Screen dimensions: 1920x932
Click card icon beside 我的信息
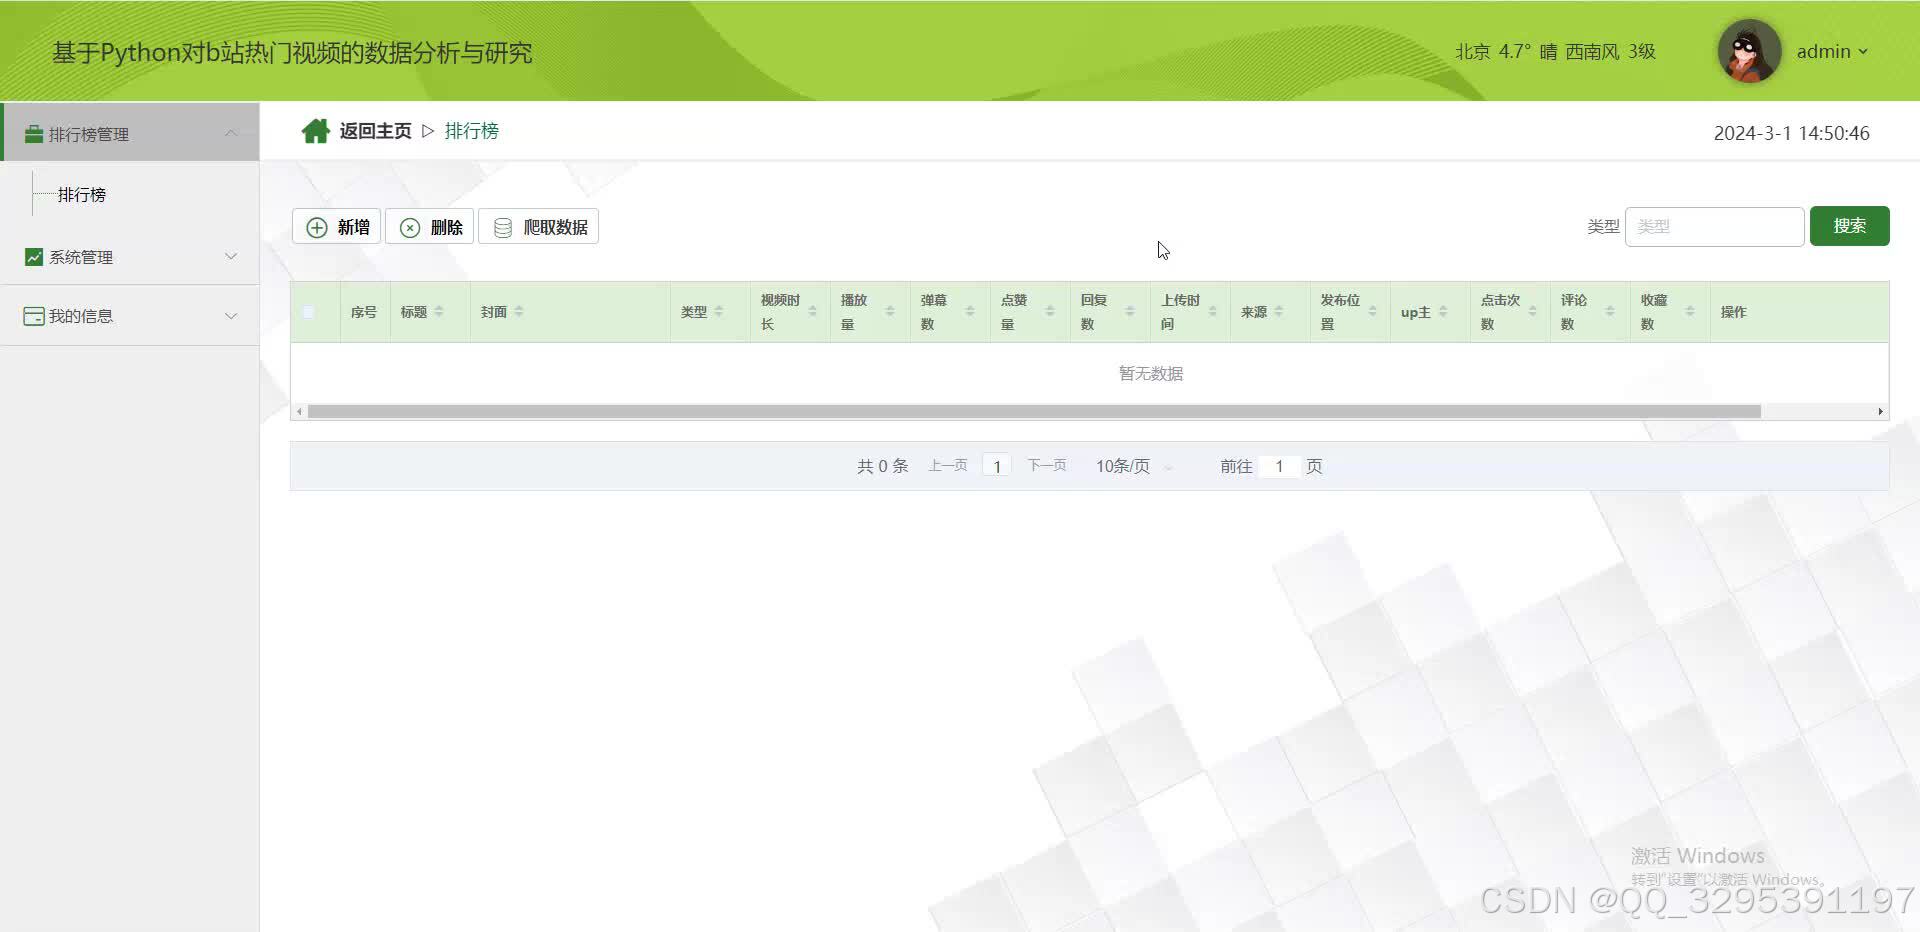[x=34, y=316]
